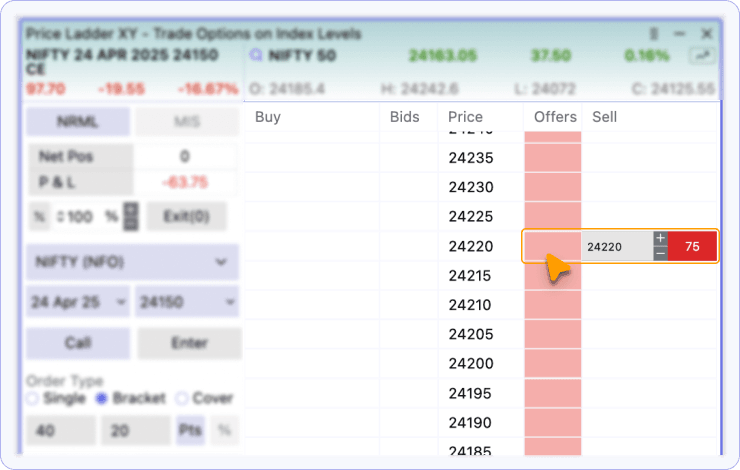Click the red 75 sell quantity cell
740x470 pixels.
coord(692,247)
